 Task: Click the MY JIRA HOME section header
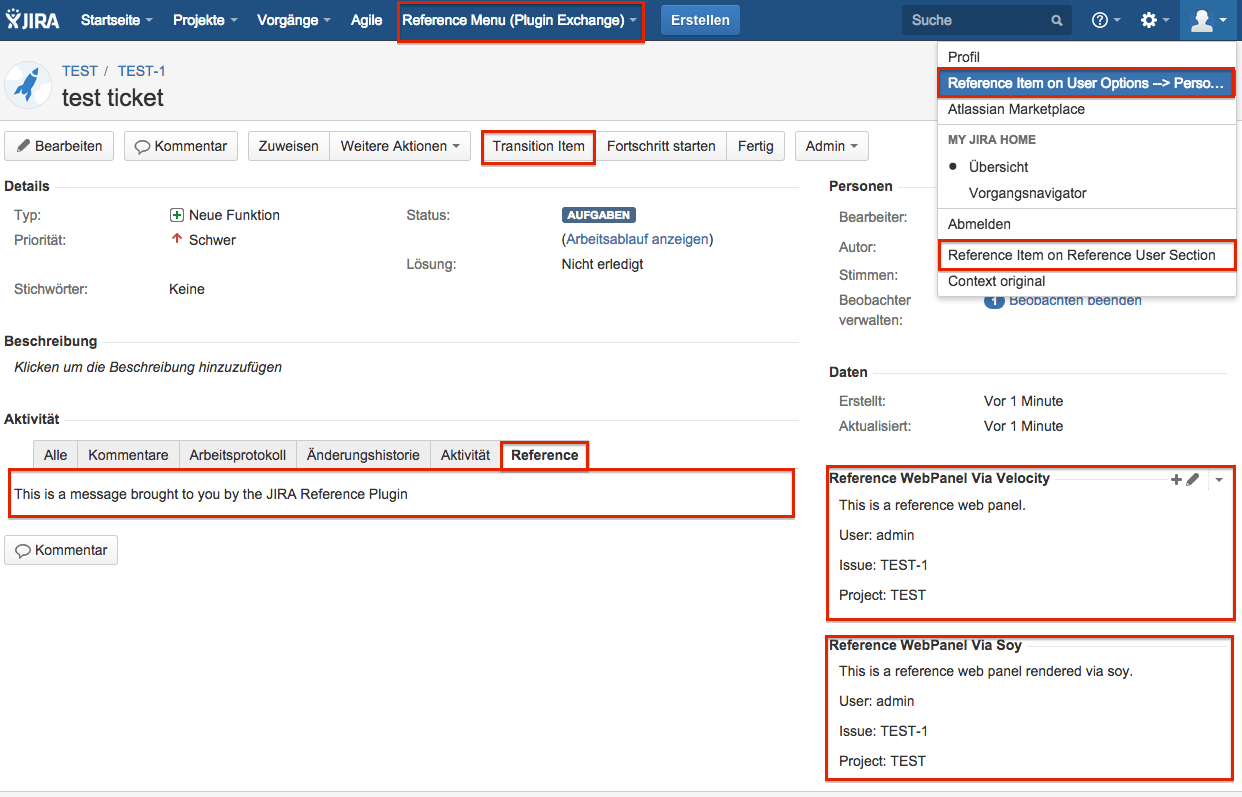(992, 140)
